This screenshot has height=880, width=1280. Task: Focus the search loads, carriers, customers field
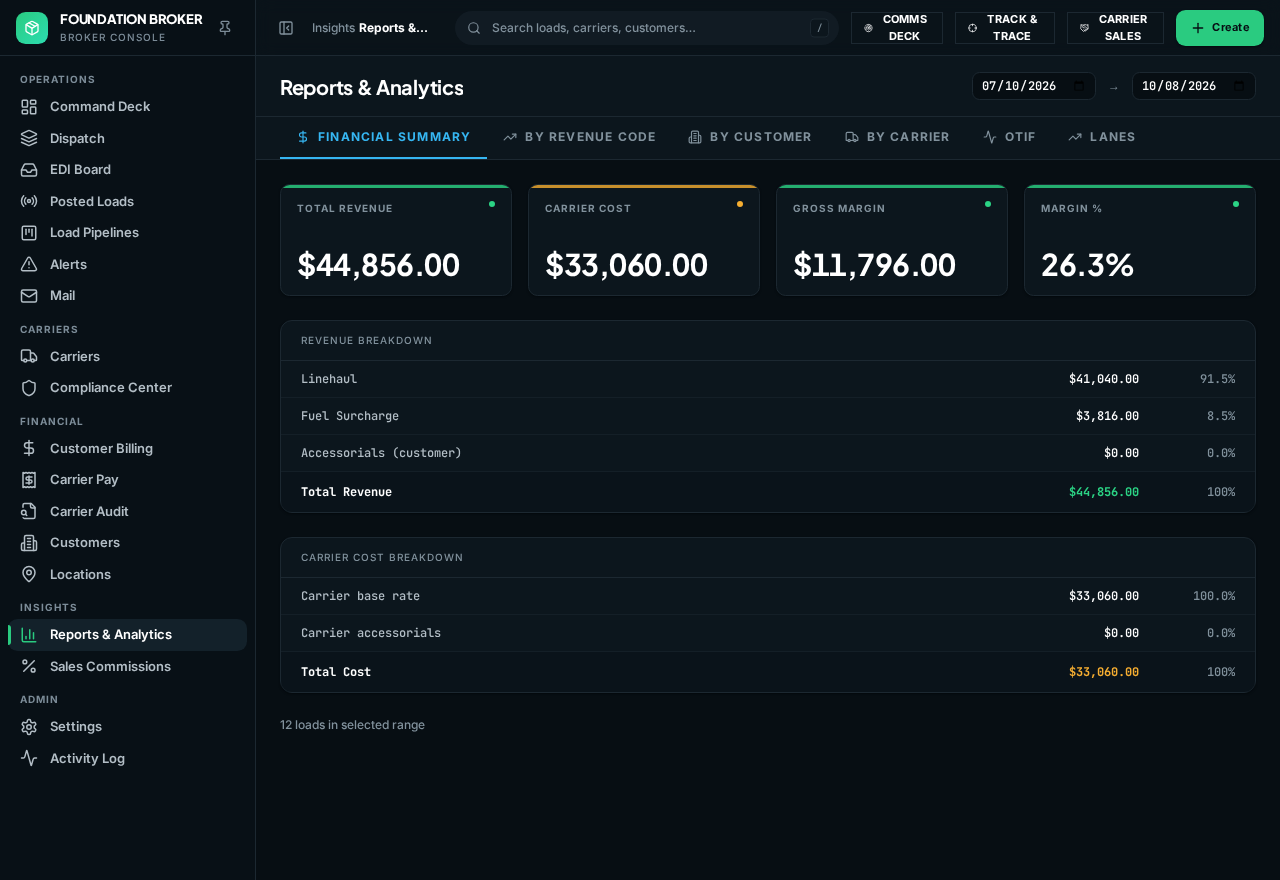[x=647, y=28]
